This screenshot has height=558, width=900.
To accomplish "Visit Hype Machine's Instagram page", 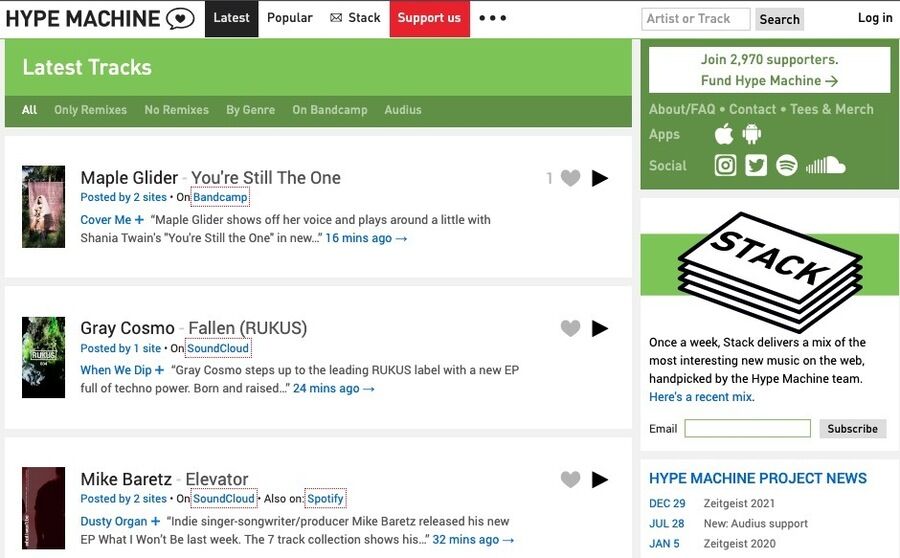I will click(726, 165).
